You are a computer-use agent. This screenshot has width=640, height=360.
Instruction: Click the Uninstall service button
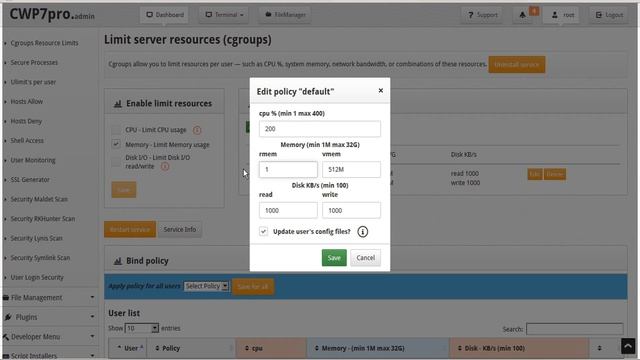pos(517,64)
